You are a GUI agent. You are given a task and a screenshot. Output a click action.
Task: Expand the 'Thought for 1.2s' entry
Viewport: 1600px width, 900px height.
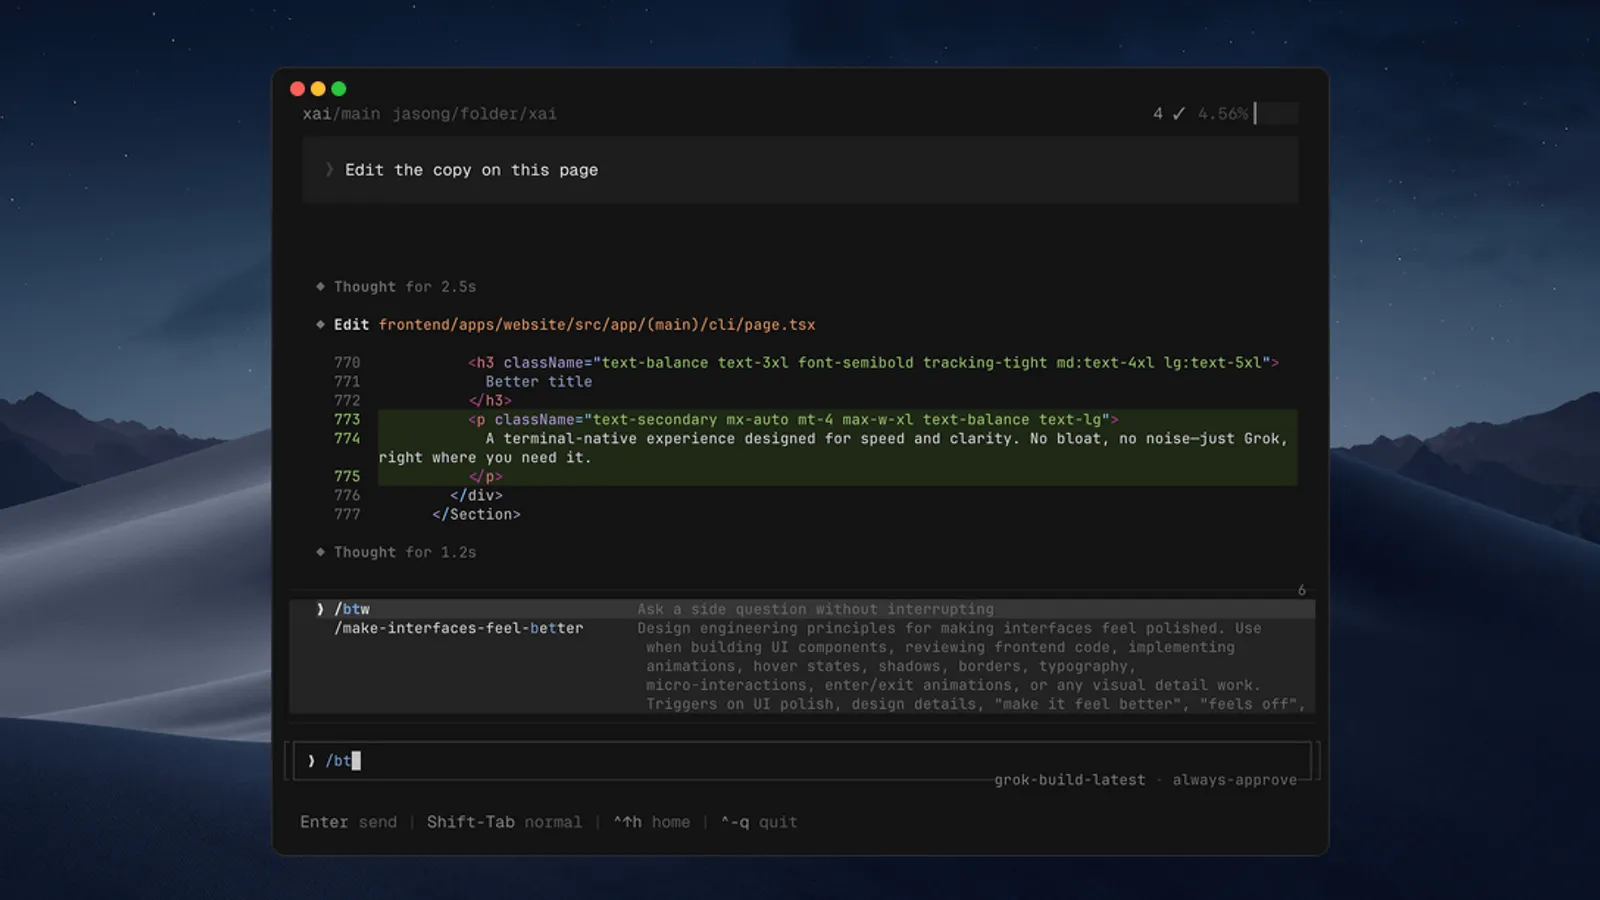click(x=405, y=552)
